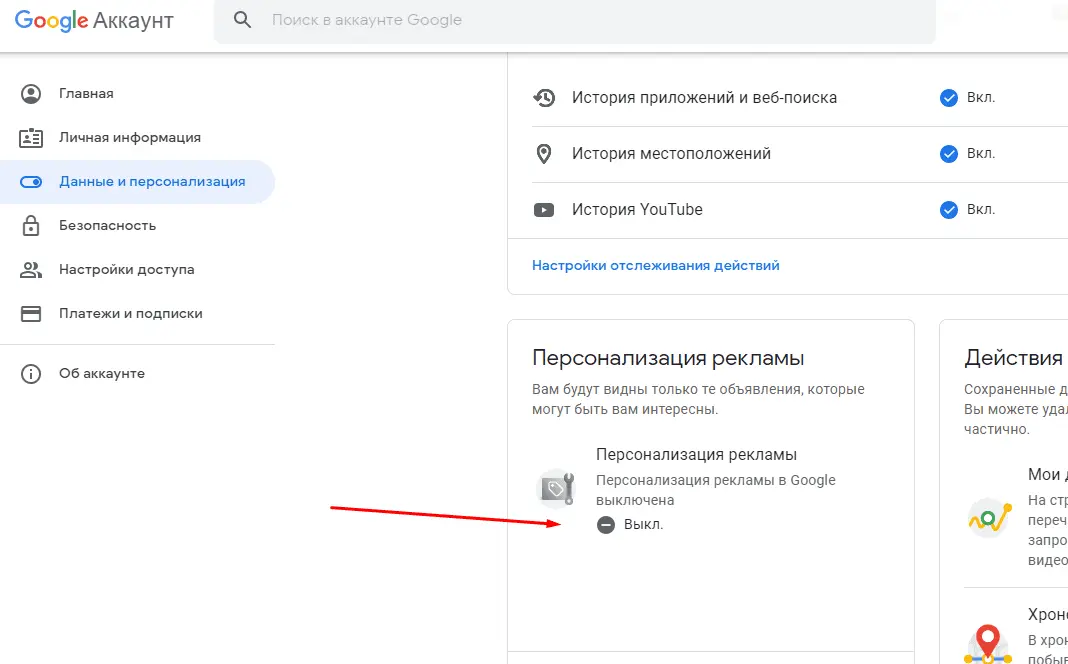Click the Персонализация рекламы card heading
1068x664 pixels.
coord(668,358)
